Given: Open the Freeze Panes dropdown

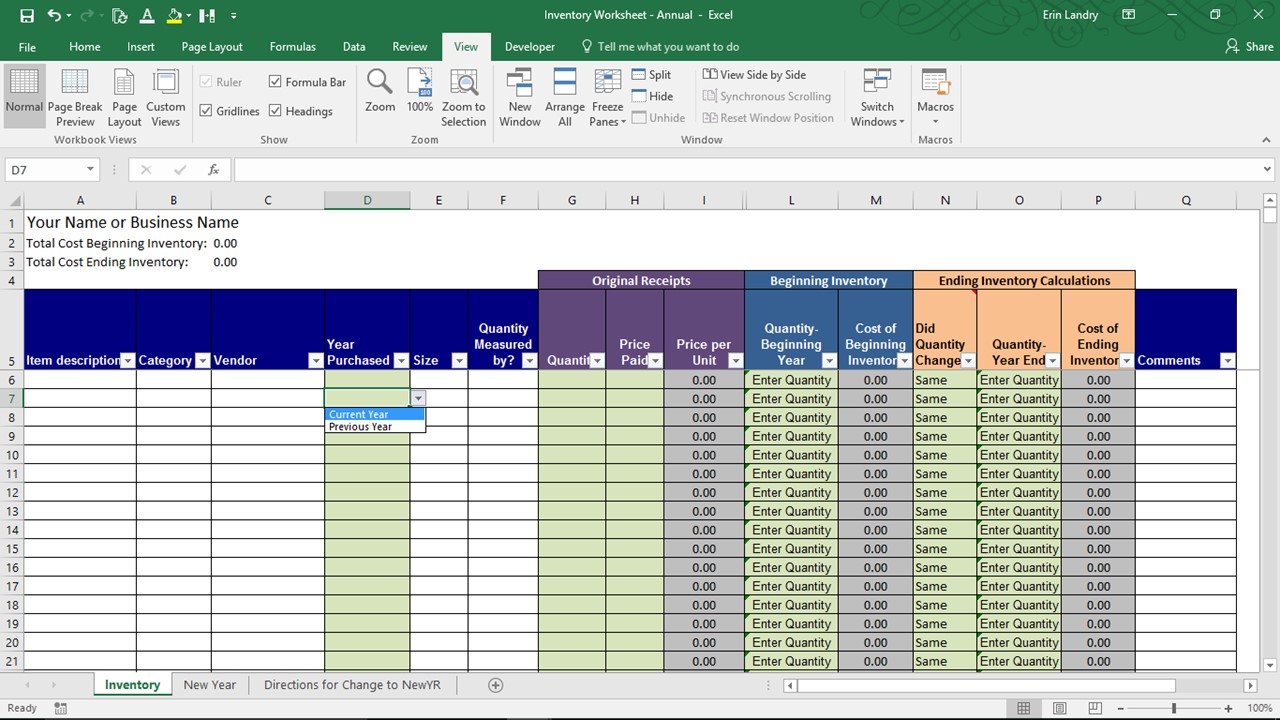Looking at the screenshot, I should coord(607,96).
